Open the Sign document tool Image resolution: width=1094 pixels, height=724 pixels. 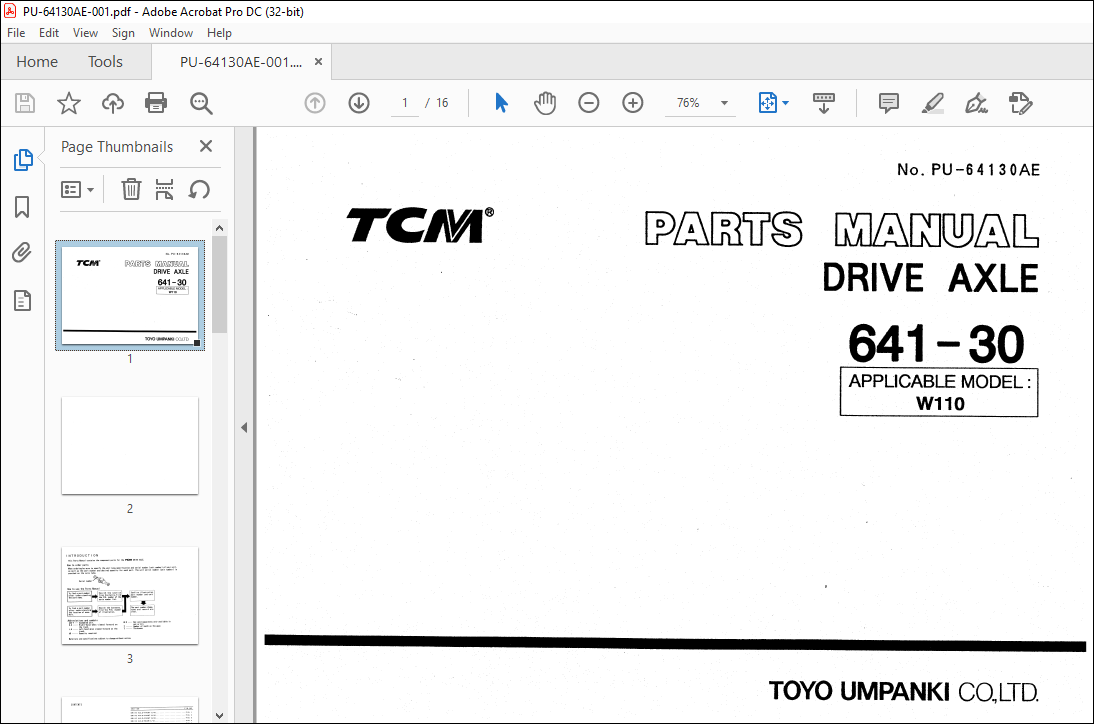[x=976, y=103]
